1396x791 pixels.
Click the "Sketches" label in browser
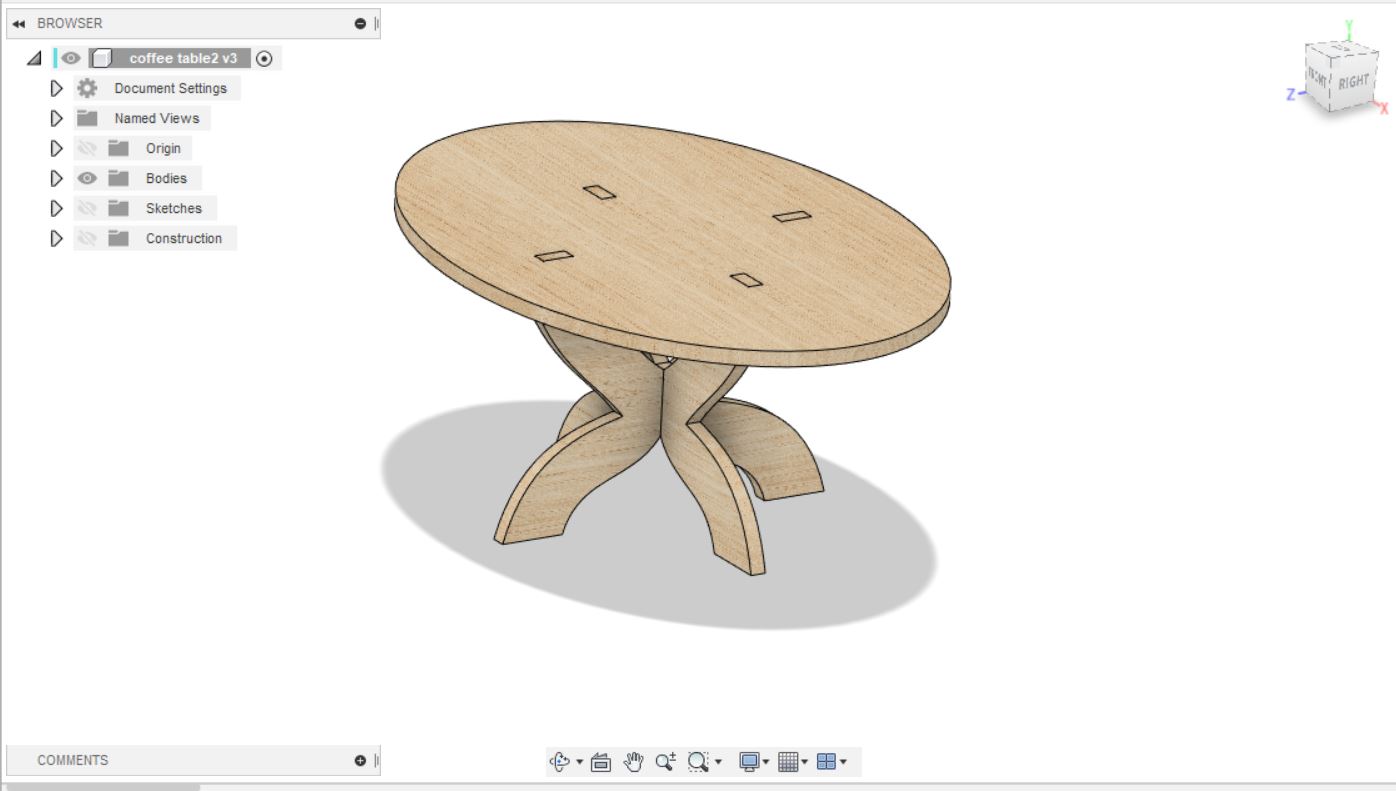coord(174,208)
